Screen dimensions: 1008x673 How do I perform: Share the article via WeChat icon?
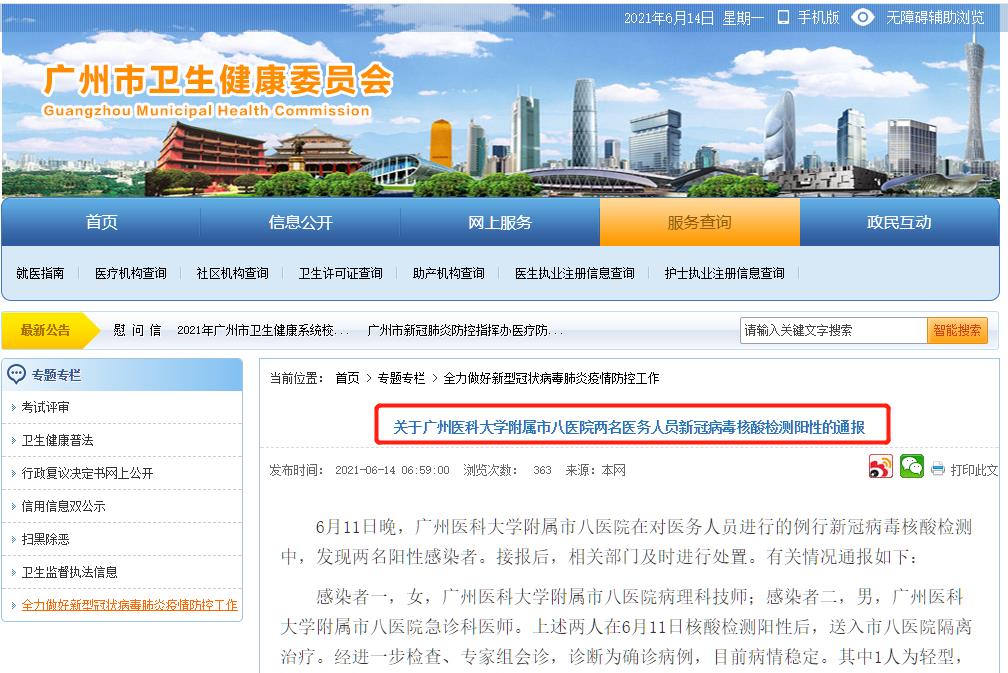(912, 467)
